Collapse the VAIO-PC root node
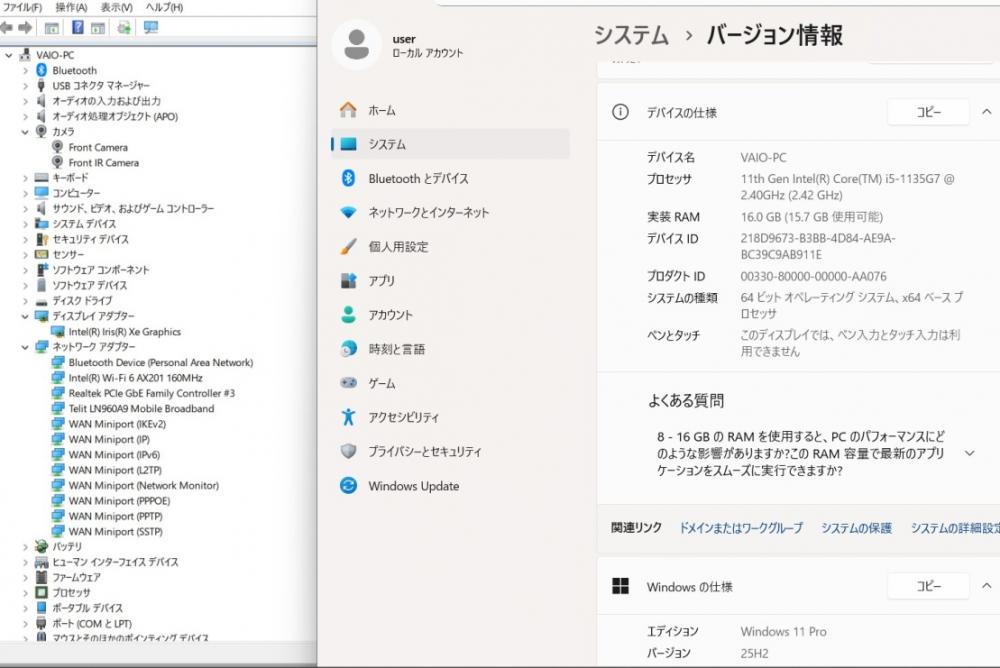 [8, 56]
